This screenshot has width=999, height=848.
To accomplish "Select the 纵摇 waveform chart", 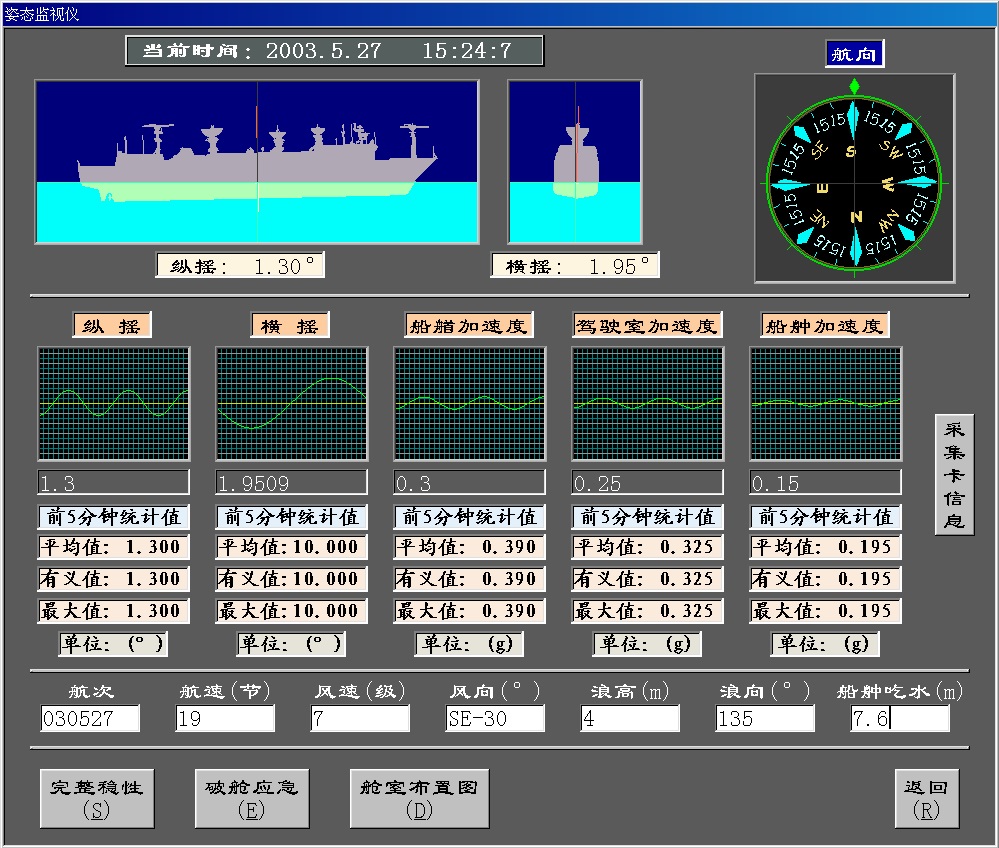I will coord(113,402).
